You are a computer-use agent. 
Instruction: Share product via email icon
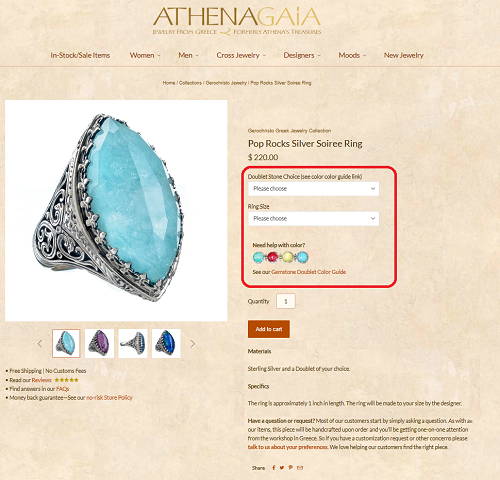pos(300,468)
